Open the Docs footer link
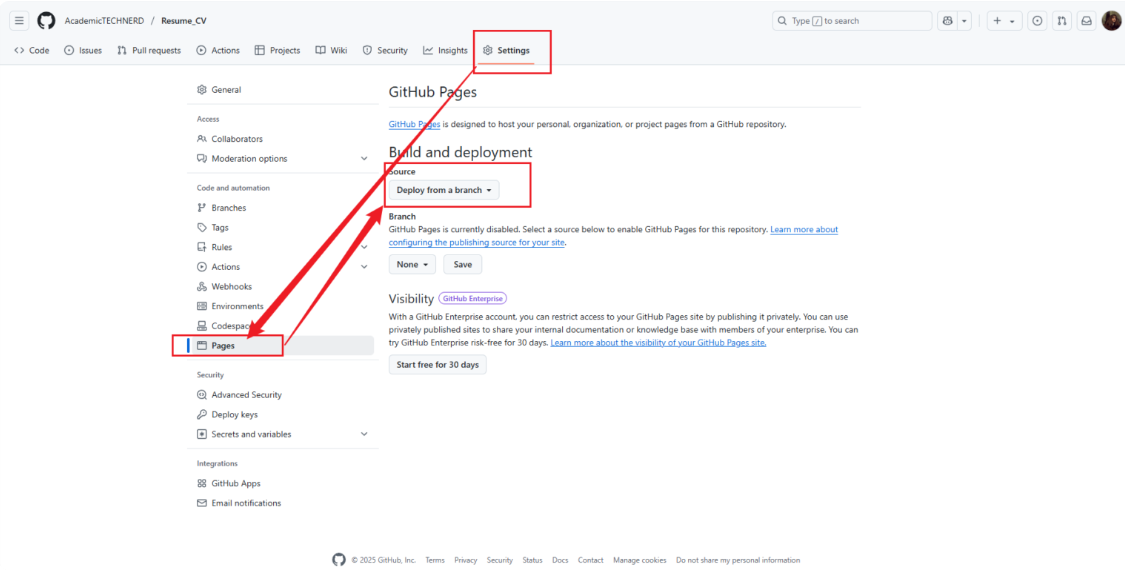 coord(560,561)
